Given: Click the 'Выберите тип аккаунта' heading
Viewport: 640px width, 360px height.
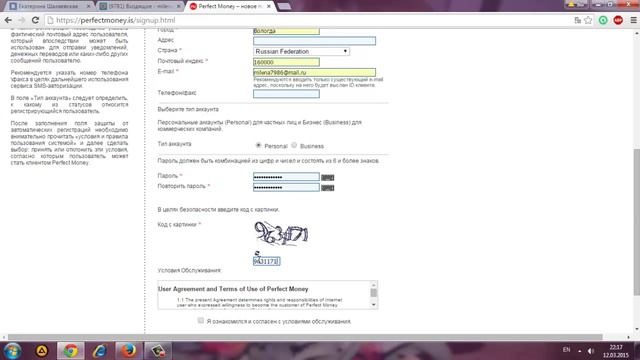Looking at the screenshot, I should 188,109.
